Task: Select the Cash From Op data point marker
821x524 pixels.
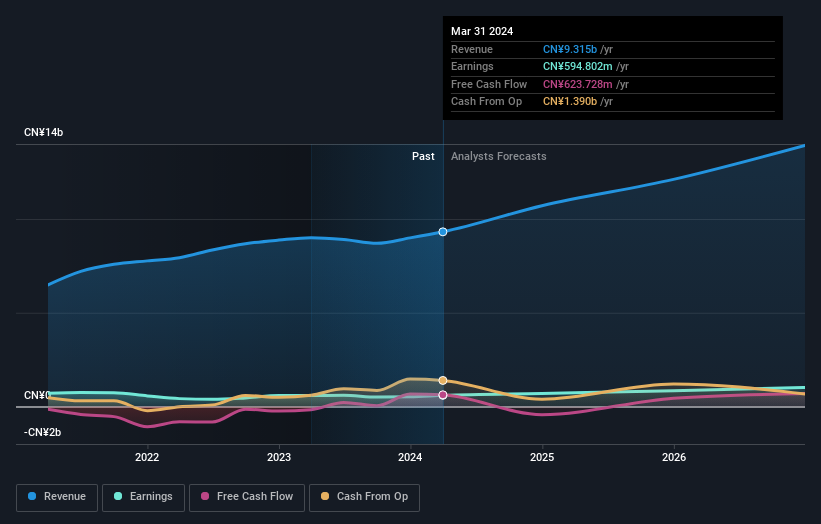Action: point(443,381)
